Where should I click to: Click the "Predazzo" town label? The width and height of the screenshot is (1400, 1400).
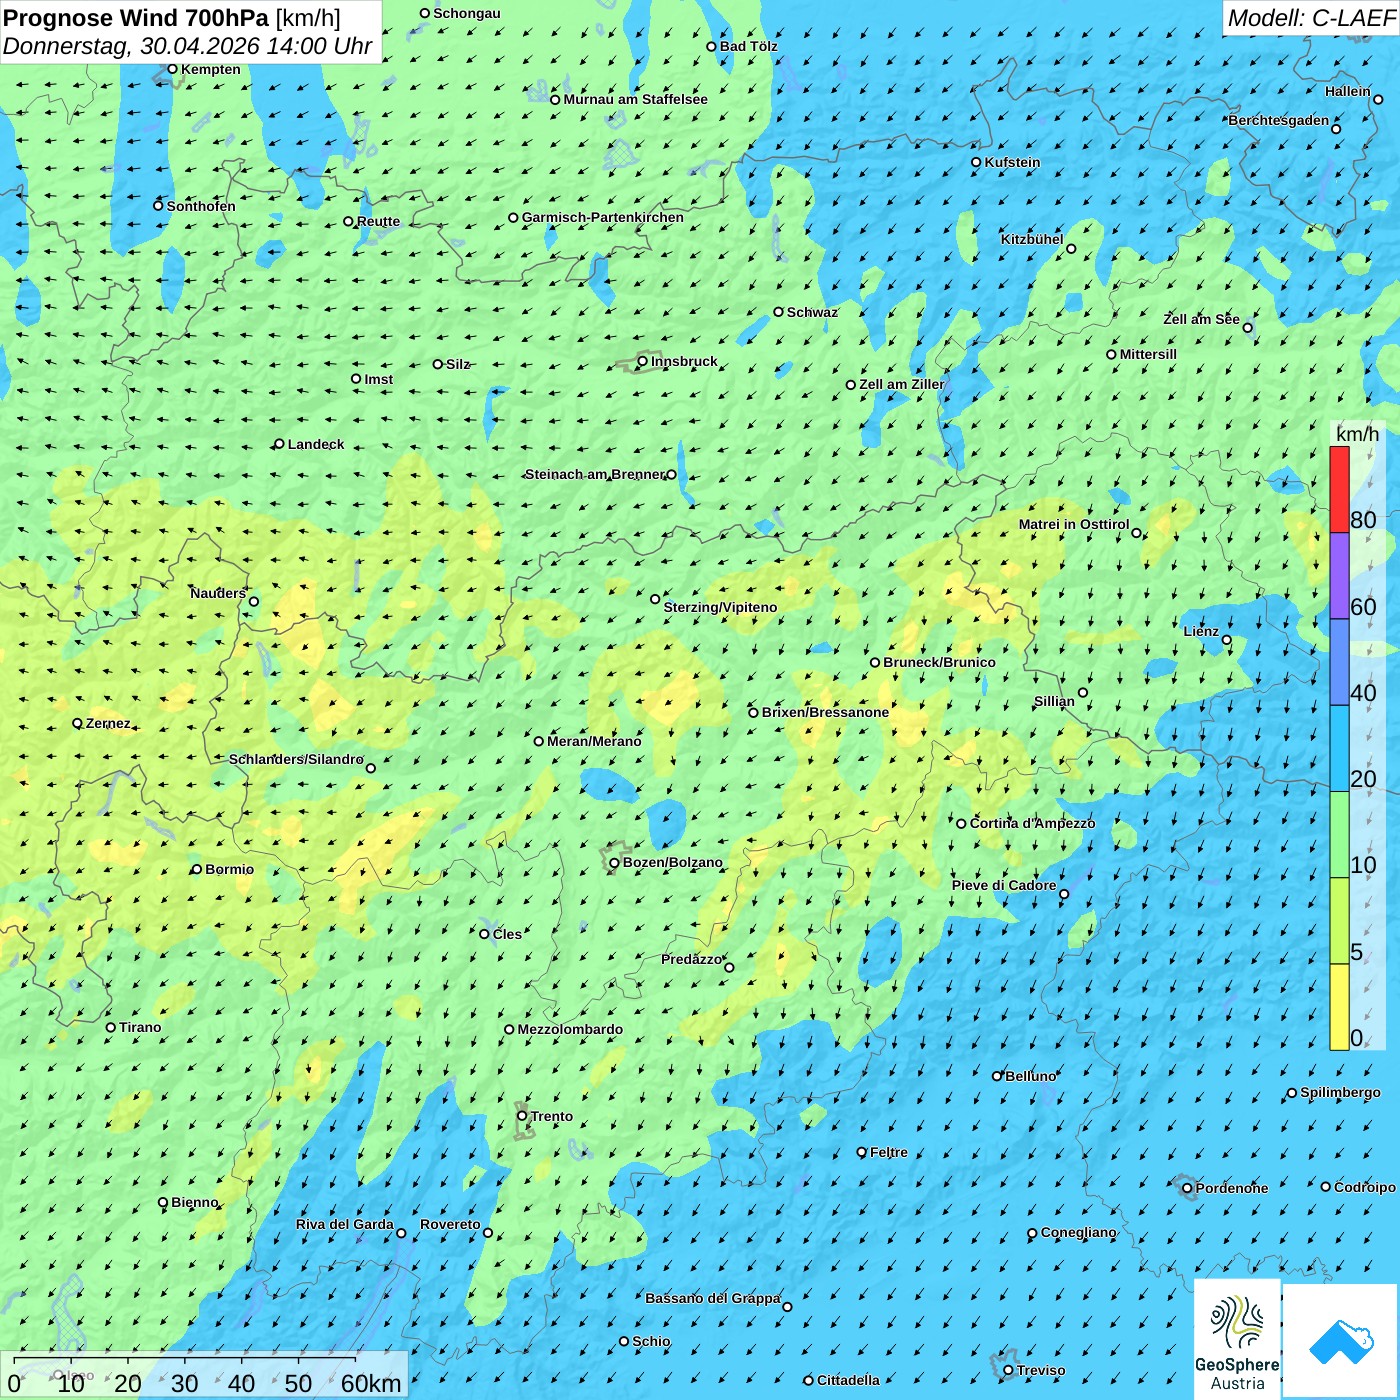pos(691,959)
